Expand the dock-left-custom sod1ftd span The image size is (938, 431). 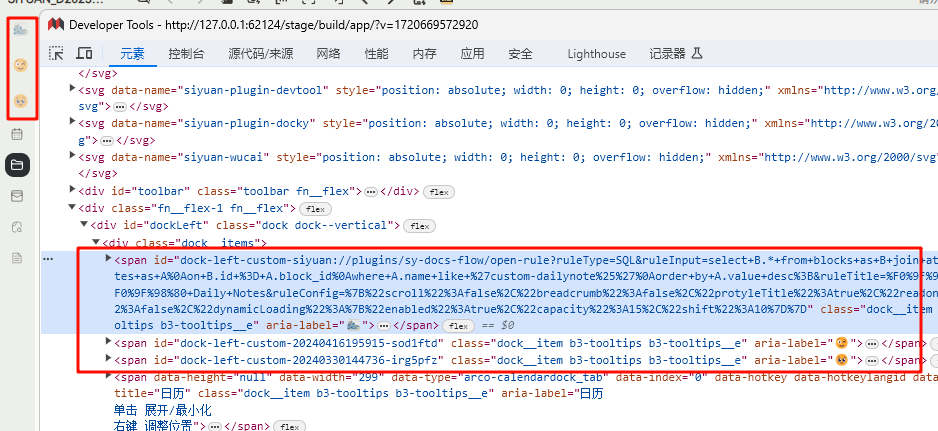coord(108,341)
